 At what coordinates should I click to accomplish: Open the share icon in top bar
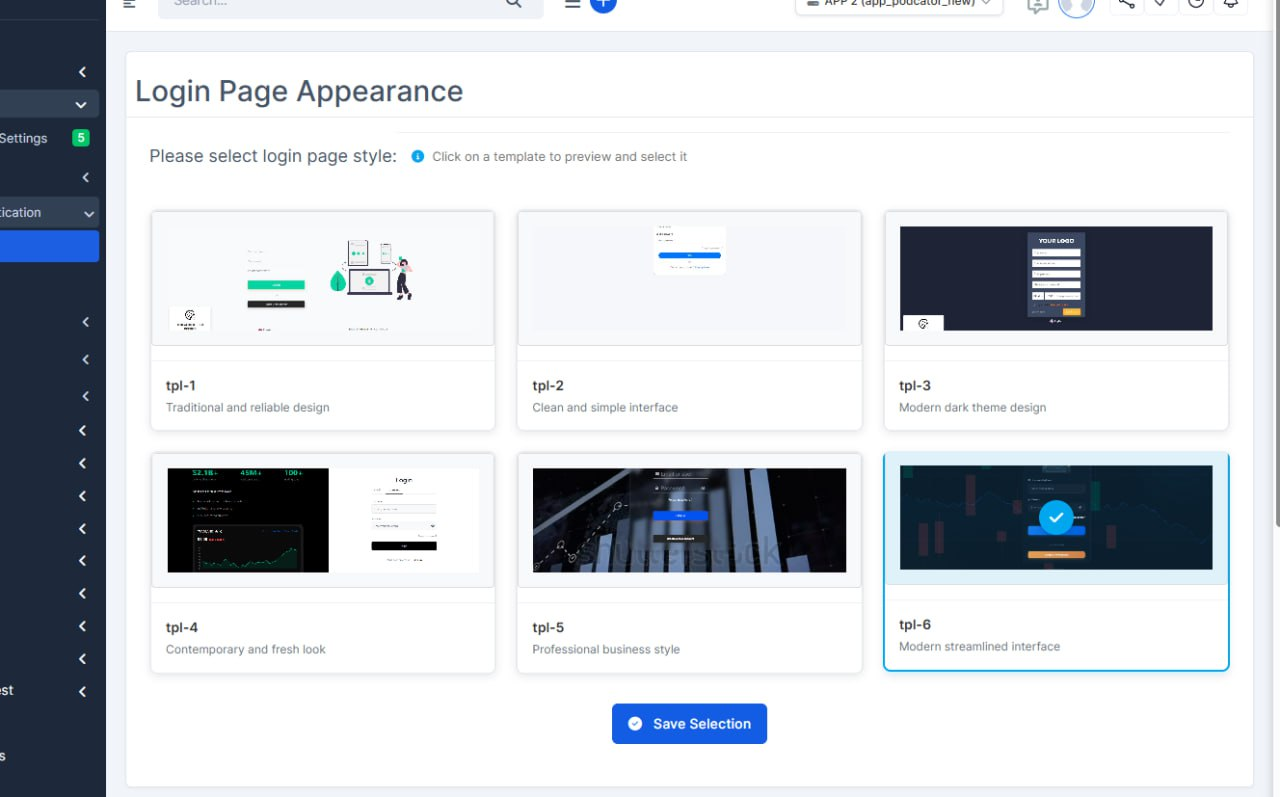pos(1126,4)
